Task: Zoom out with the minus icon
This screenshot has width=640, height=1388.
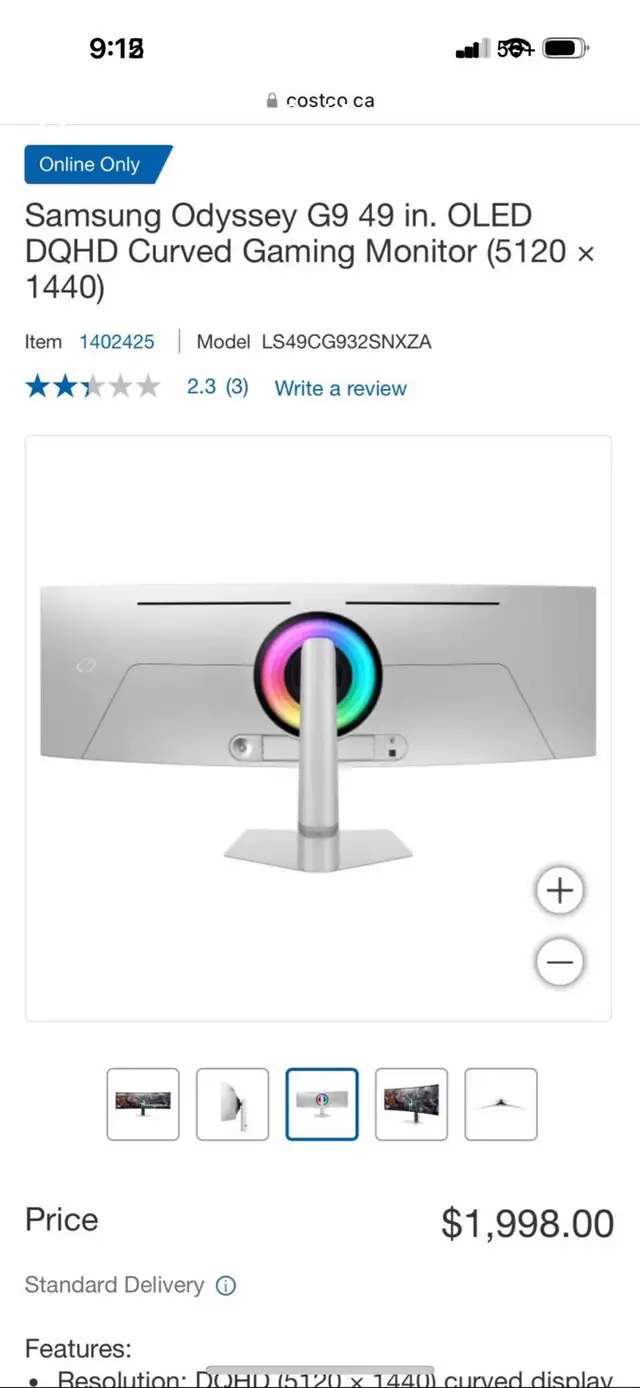Action: [560, 962]
